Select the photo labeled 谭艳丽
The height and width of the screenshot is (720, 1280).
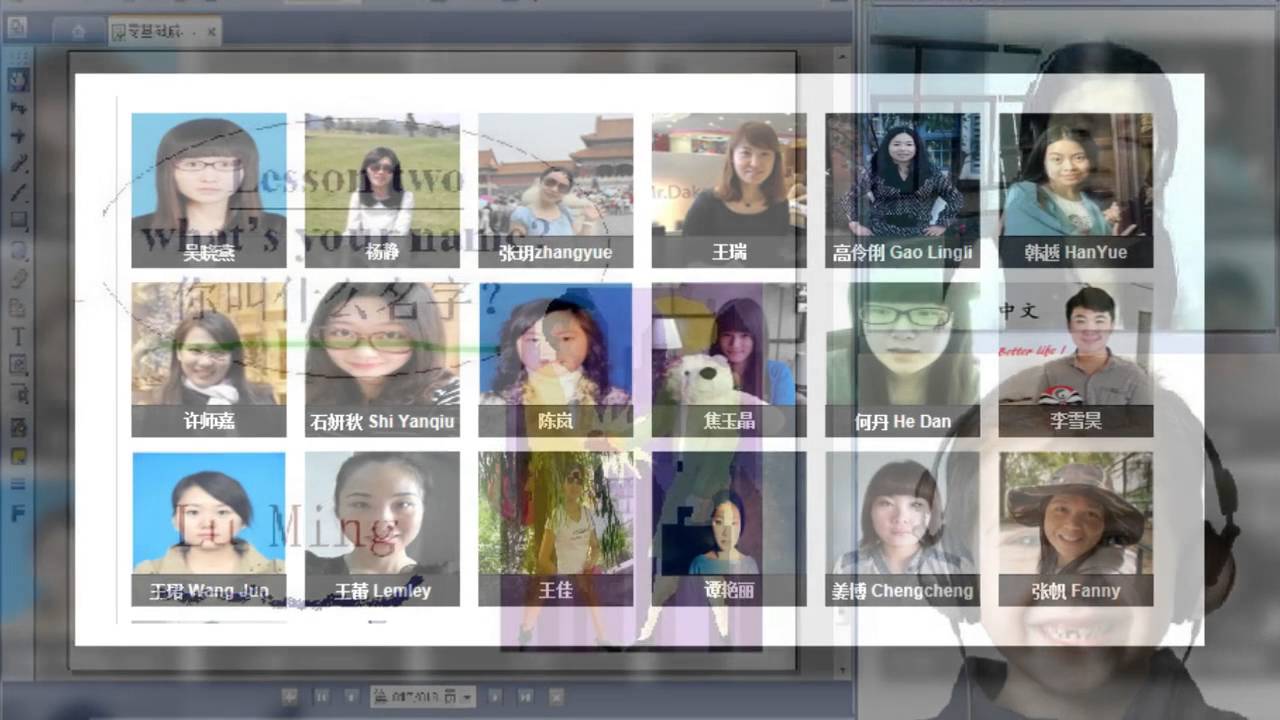[729, 529]
